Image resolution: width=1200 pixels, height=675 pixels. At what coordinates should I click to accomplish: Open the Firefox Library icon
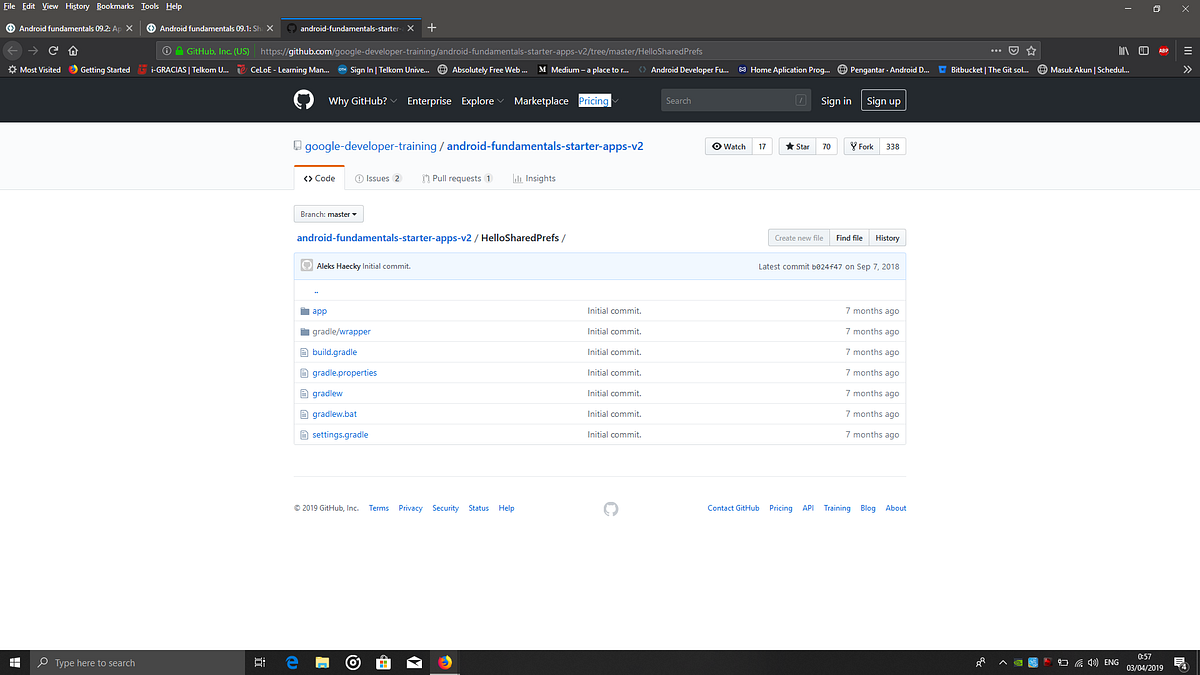pos(1124,50)
